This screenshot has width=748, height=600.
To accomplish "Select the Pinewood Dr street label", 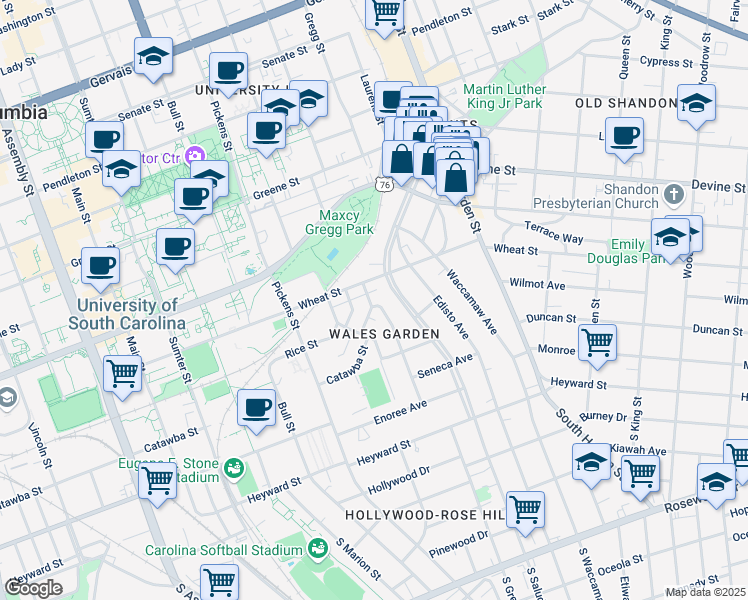I will (458, 544).
